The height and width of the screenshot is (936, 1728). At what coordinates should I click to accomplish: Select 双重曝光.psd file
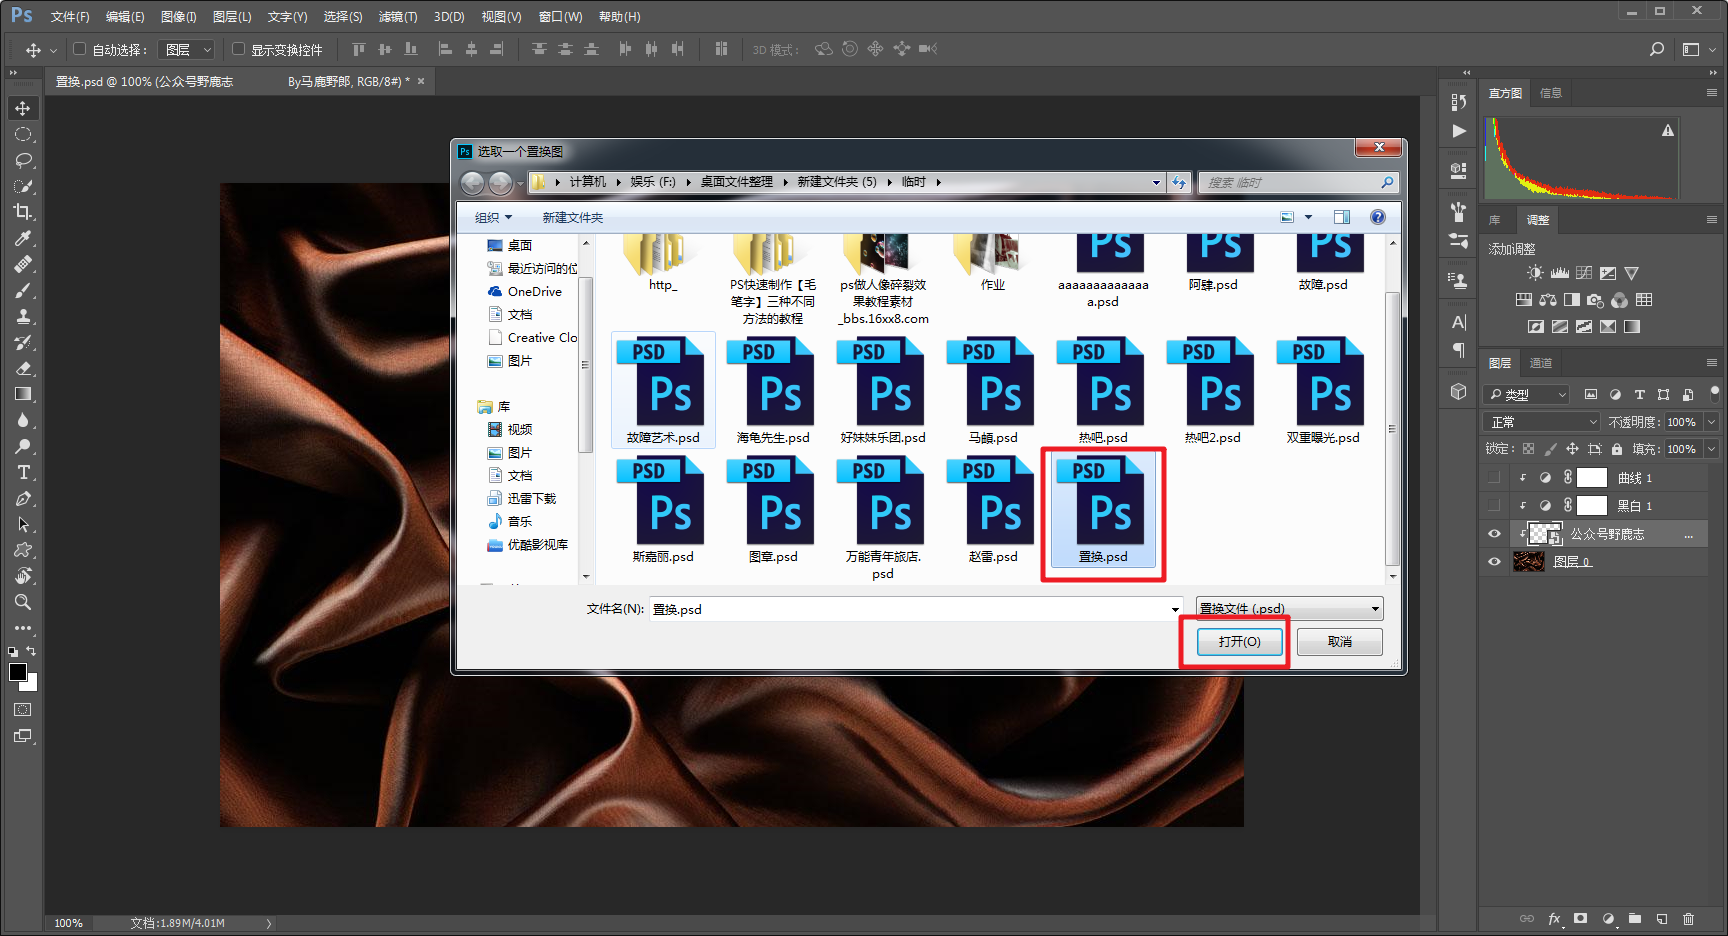point(1323,391)
